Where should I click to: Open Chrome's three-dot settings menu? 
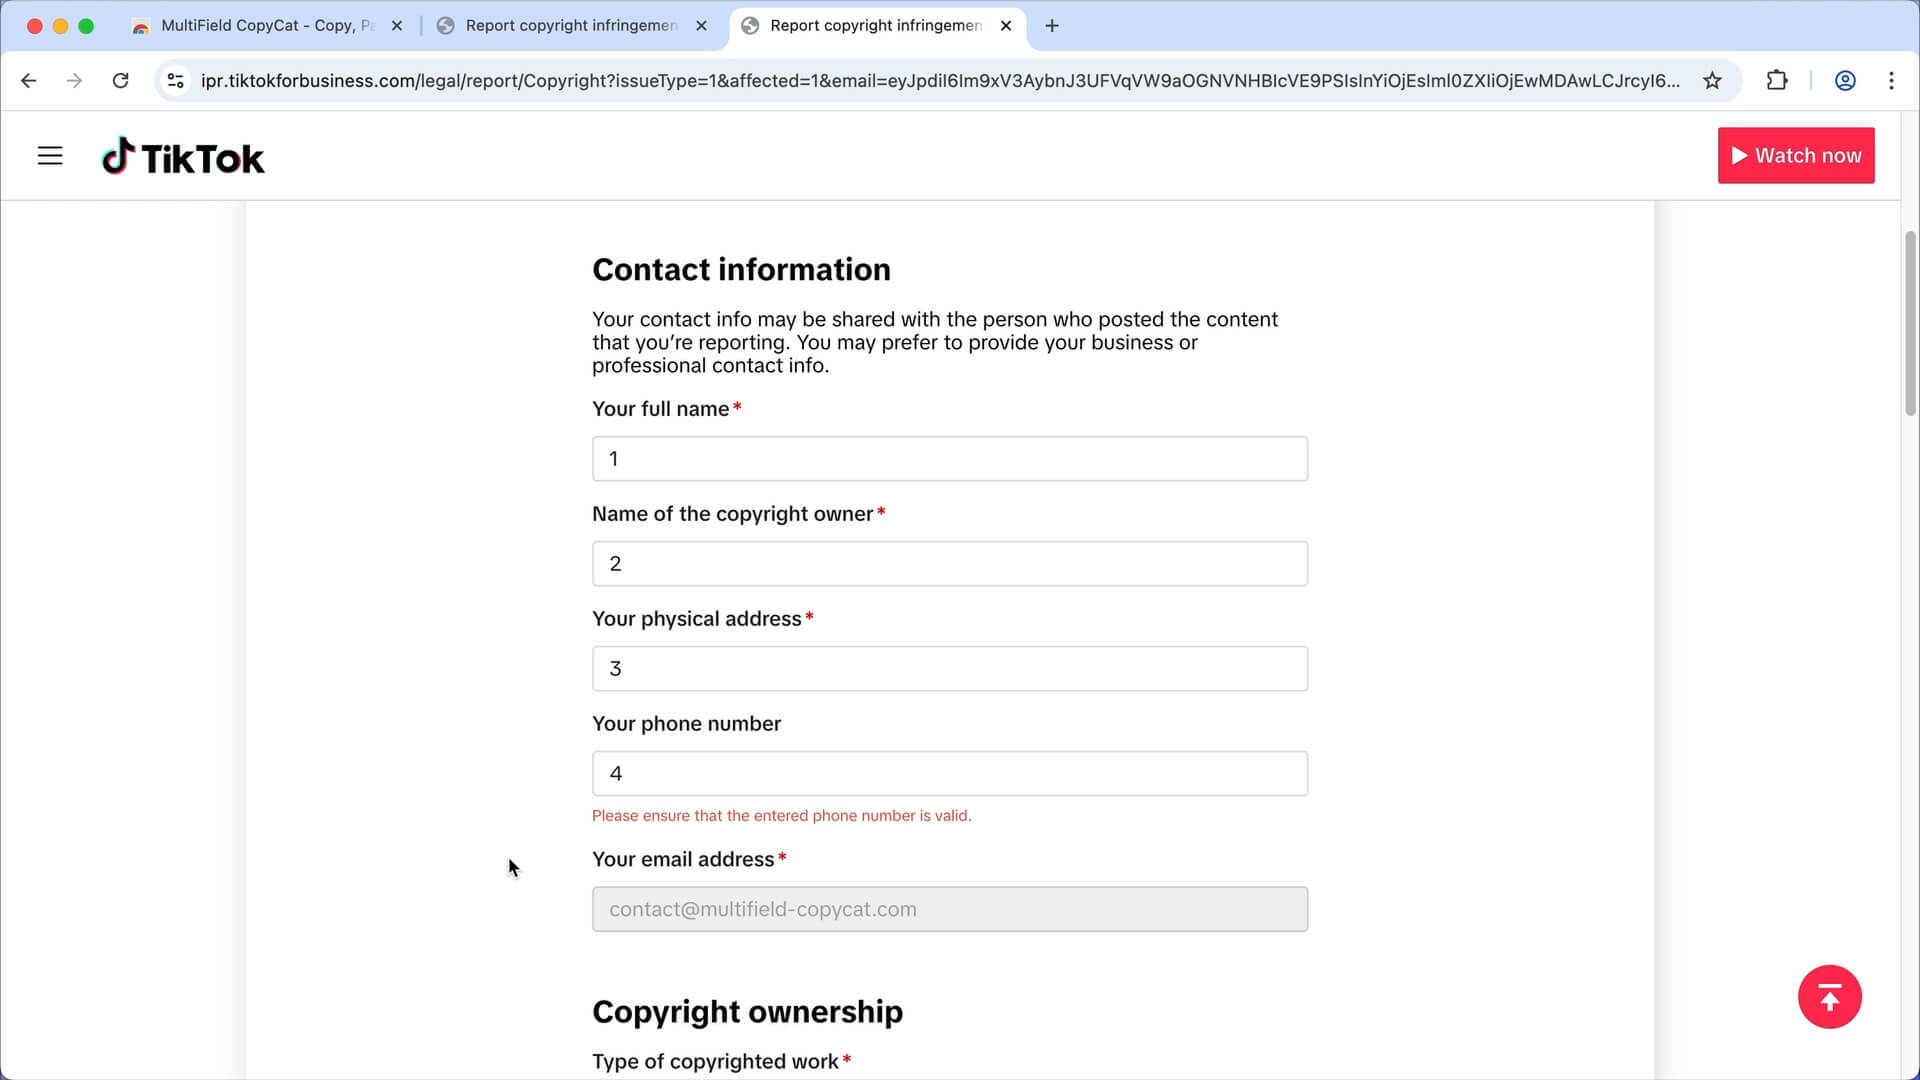click(1892, 81)
